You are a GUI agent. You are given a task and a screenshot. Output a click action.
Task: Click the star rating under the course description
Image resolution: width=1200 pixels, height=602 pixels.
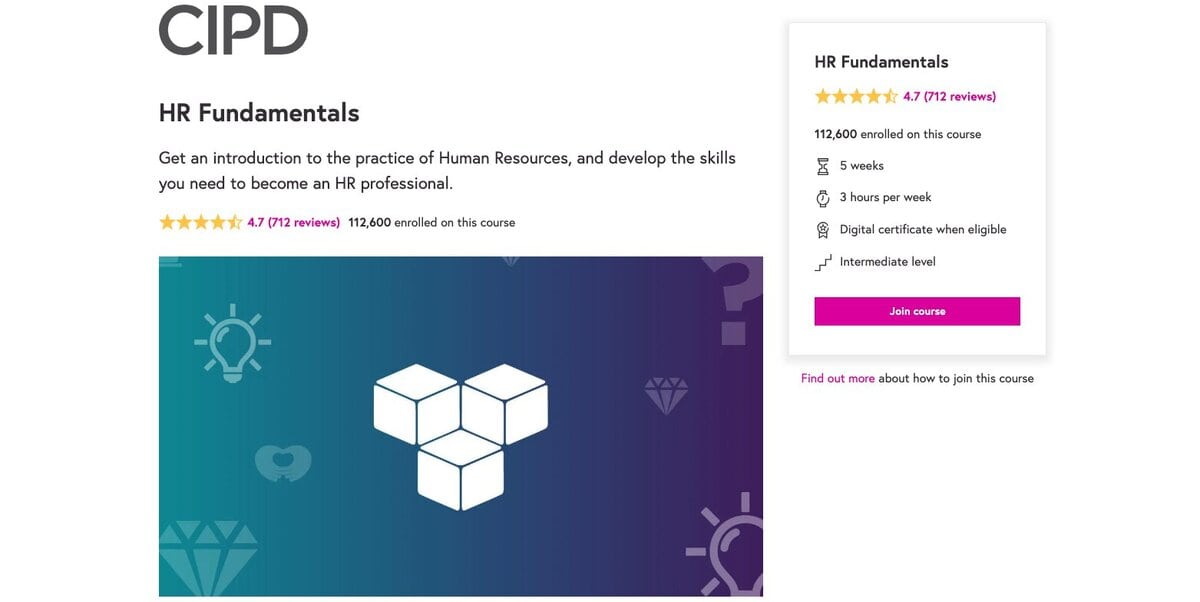point(200,221)
